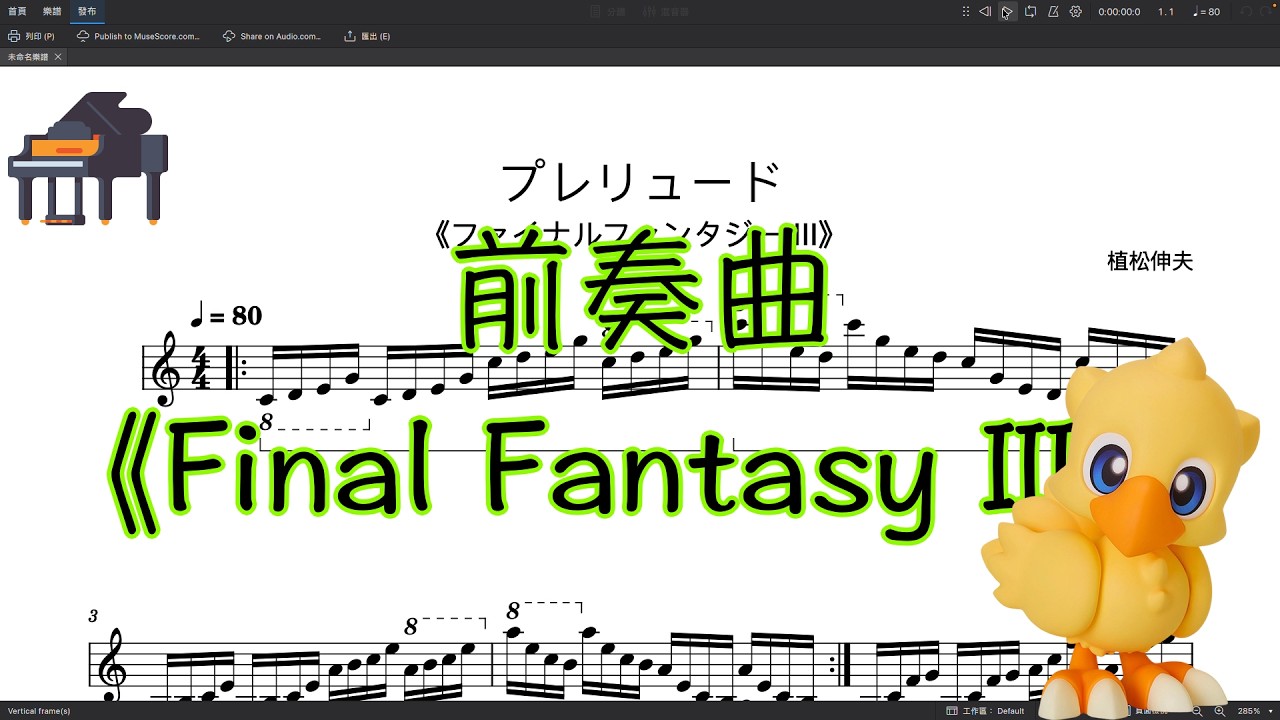Click the tempo marking ♩ = 80 in score
The image size is (1280, 720).
coord(226,316)
